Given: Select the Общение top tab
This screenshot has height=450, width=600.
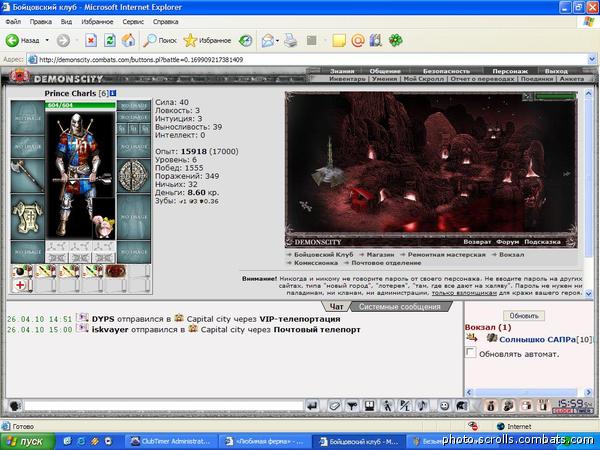Looking at the screenshot, I should 385,71.
